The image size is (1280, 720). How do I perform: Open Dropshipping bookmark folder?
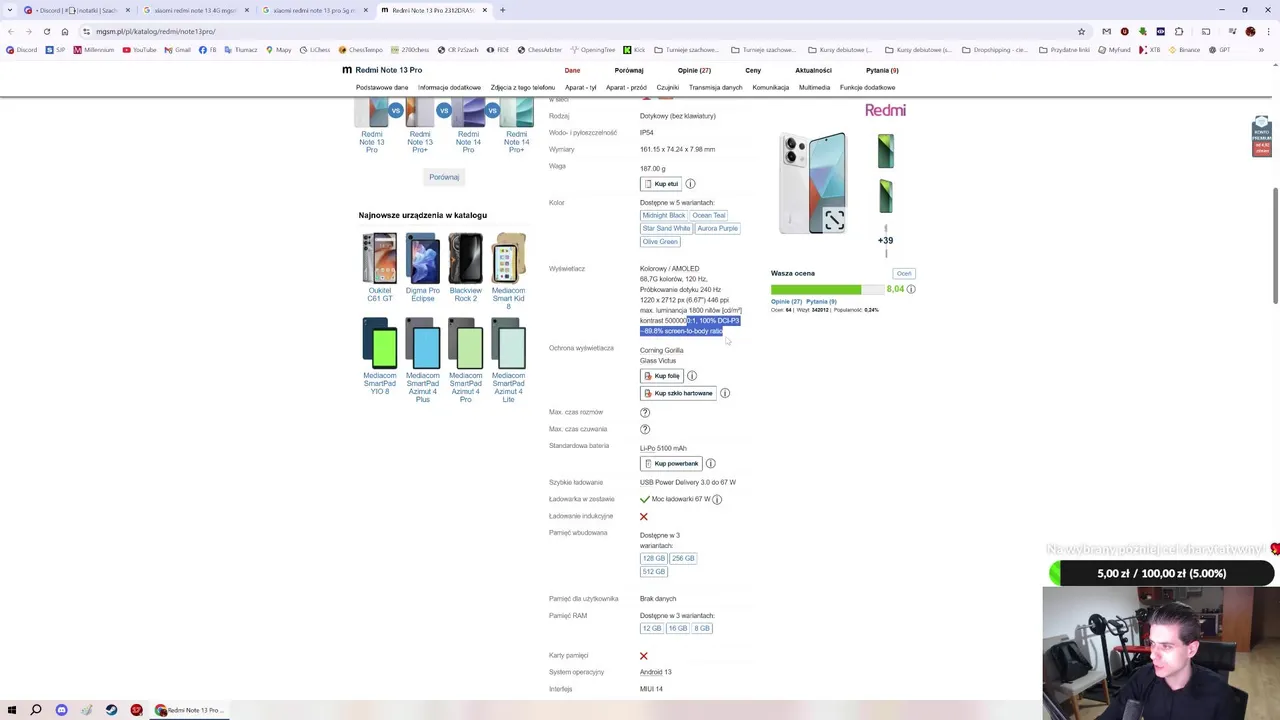coord(994,50)
